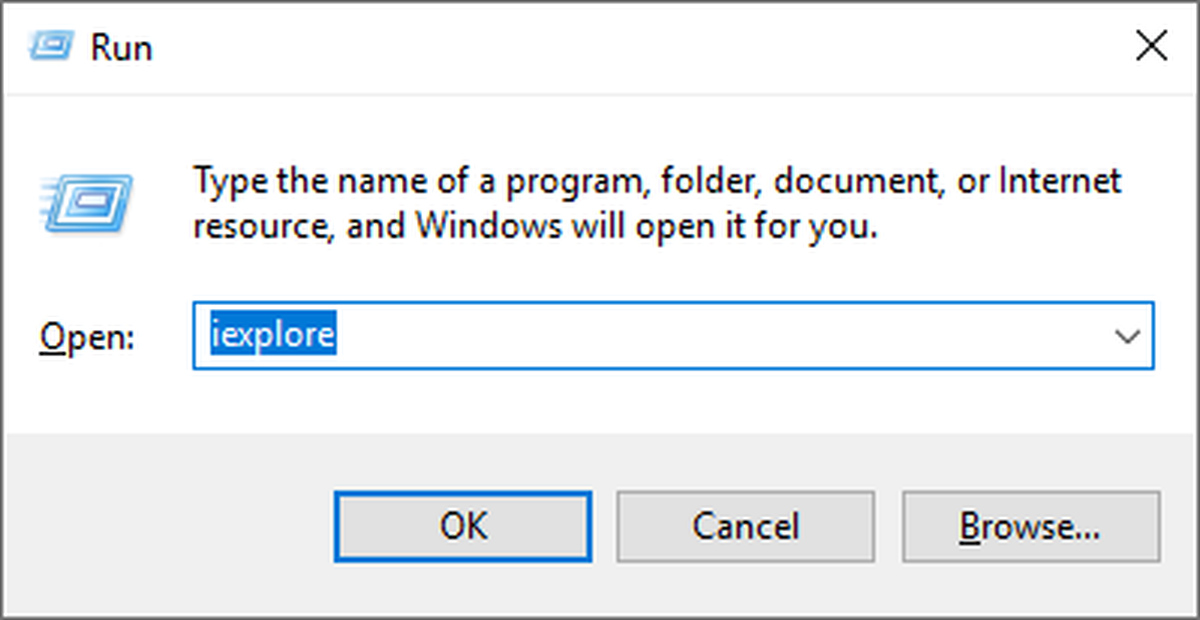The width and height of the screenshot is (1200, 620).
Task: Click the "Run" title text
Action: [121, 47]
